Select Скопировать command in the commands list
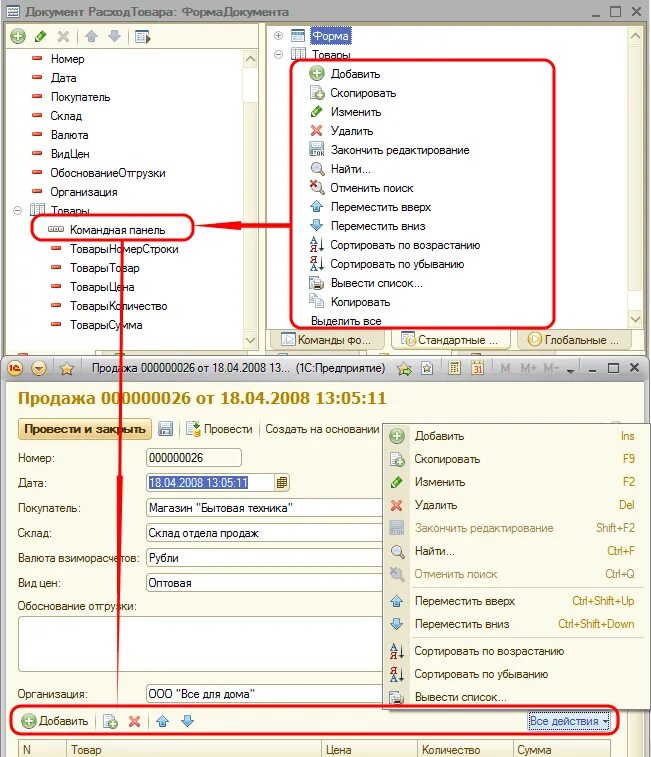The height and width of the screenshot is (757, 651). tap(363, 93)
